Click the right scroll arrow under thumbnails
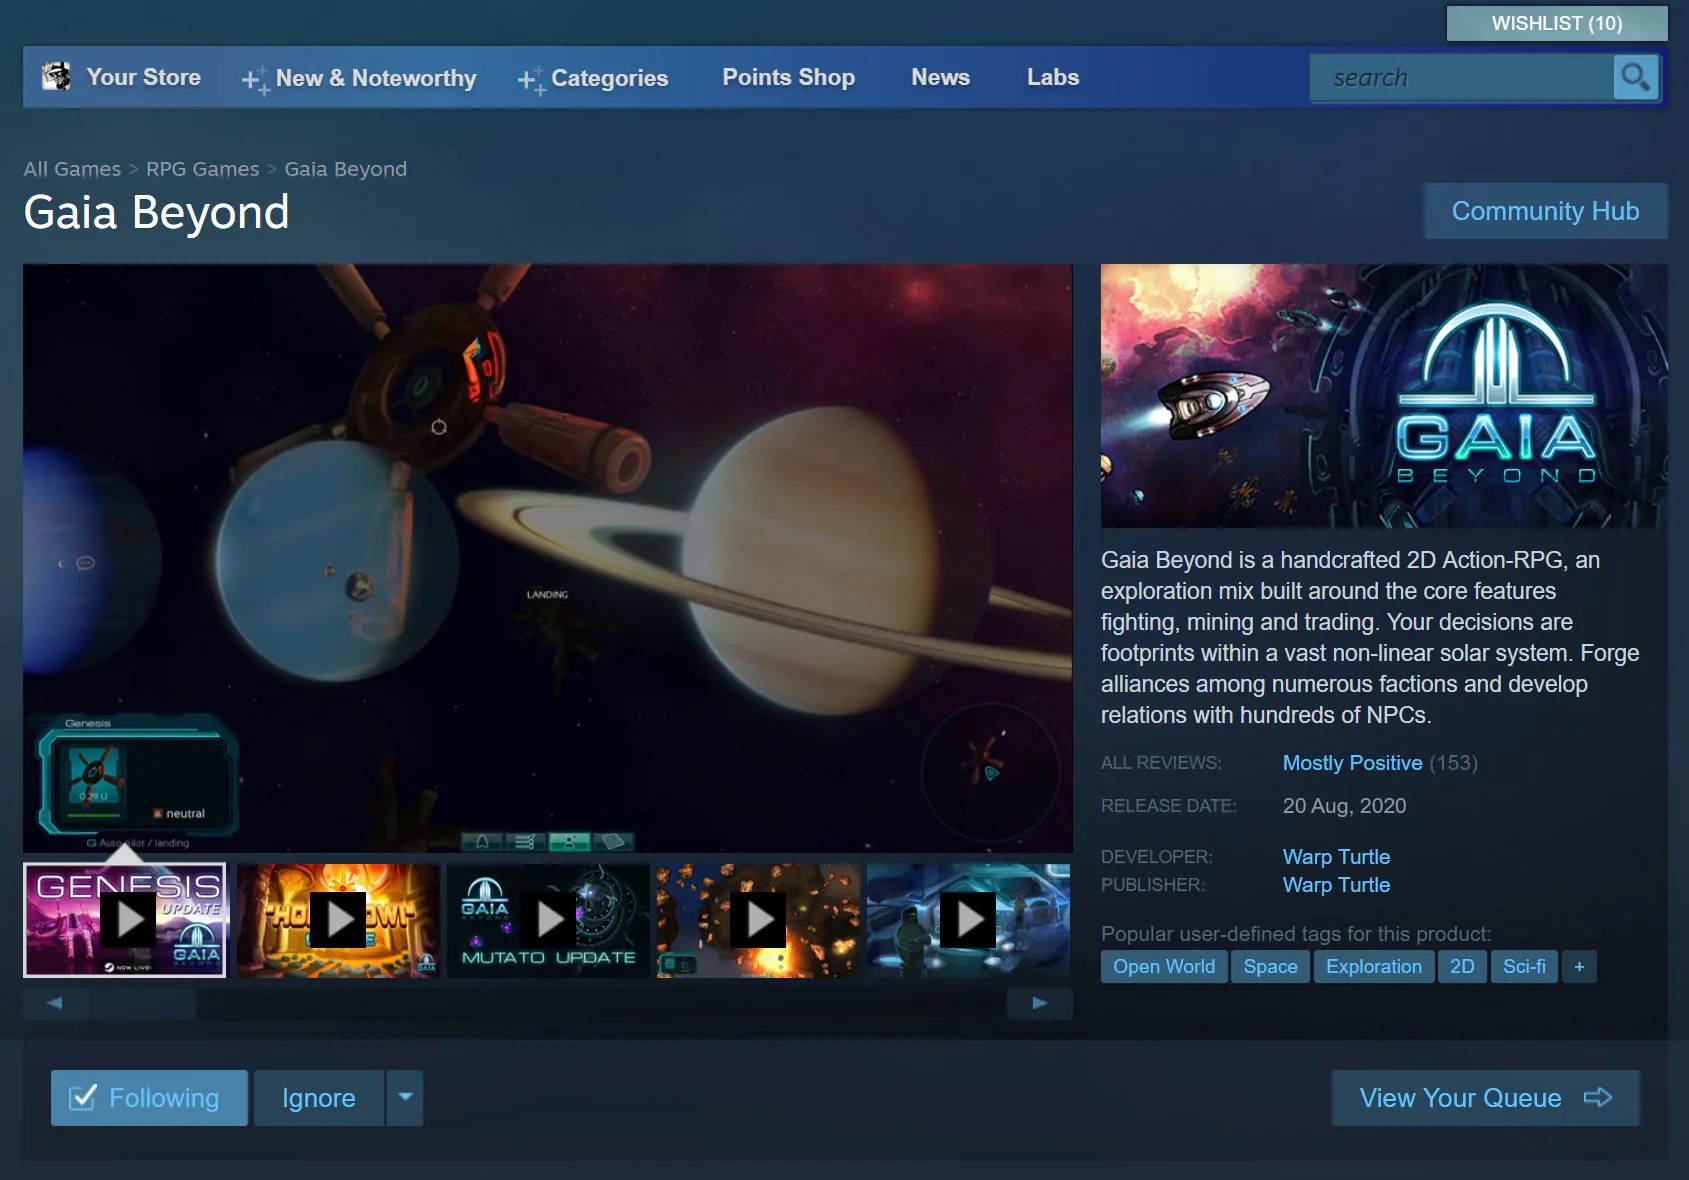The width and height of the screenshot is (1689, 1180). [1040, 1003]
